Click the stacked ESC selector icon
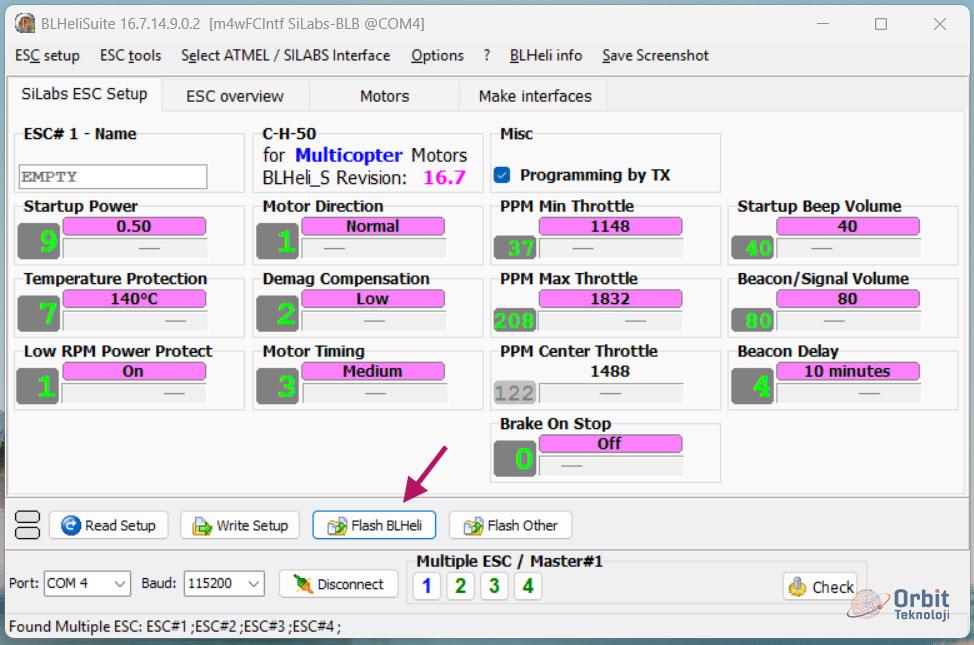Screen dimensions: 974x645 (28, 525)
